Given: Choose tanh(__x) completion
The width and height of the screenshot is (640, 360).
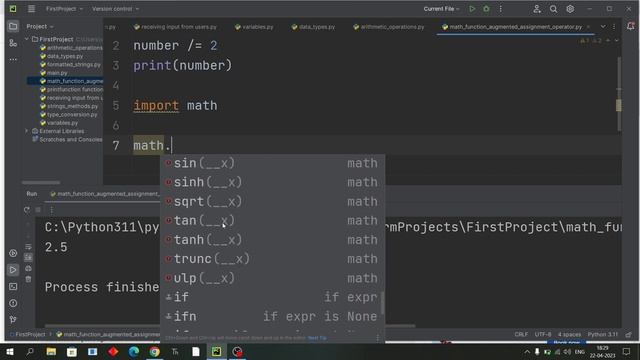Looking at the screenshot, I should (272, 240).
